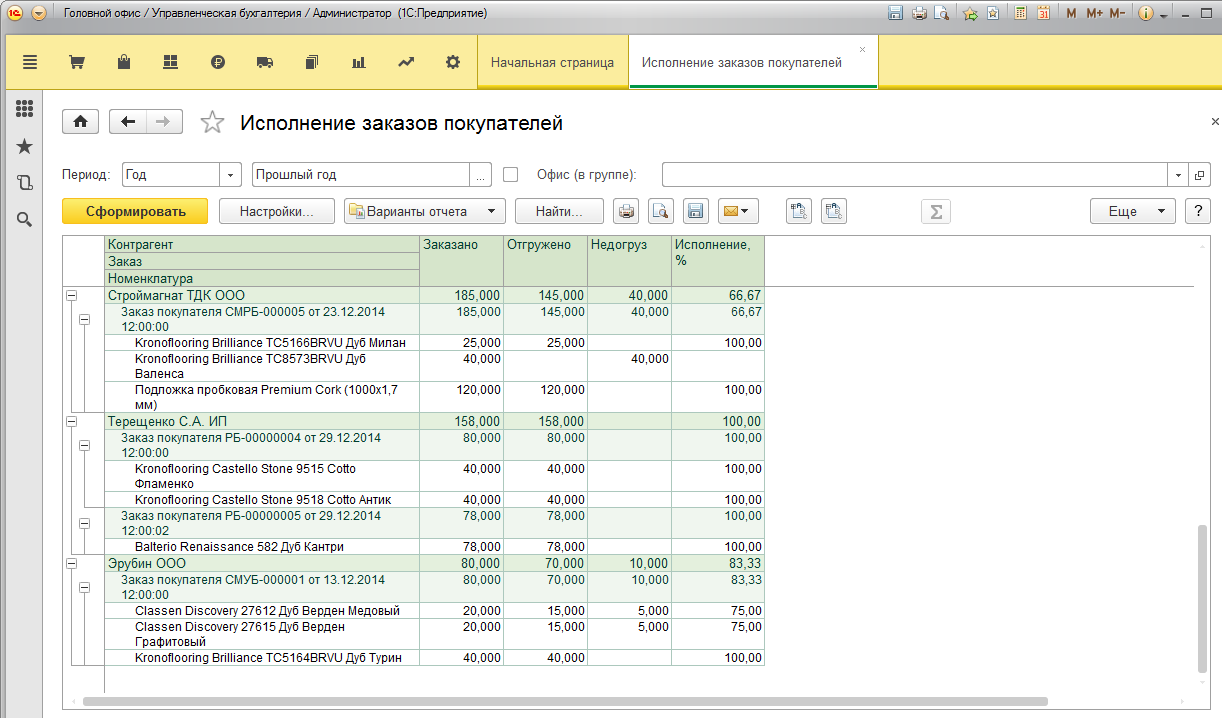Open the delivery truck section
This screenshot has width=1222, height=718.
click(265, 62)
